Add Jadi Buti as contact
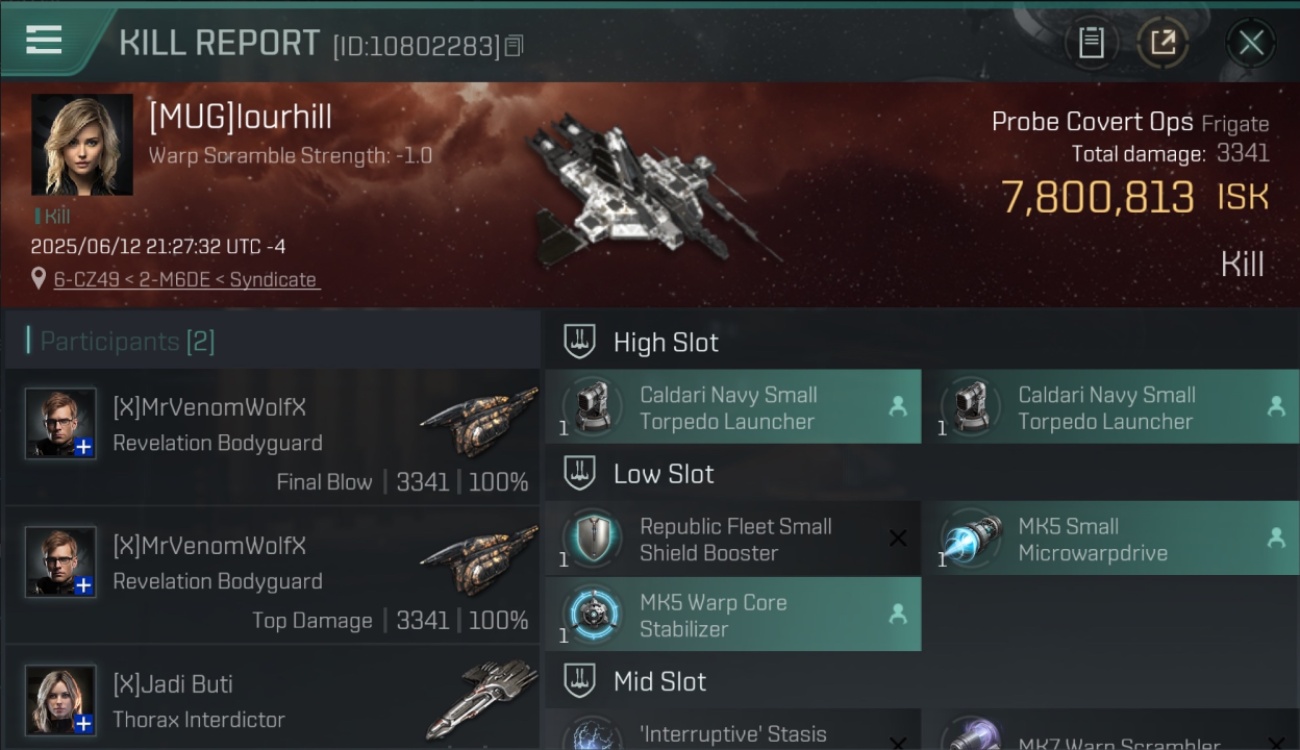The width and height of the screenshot is (1300, 750). [x=84, y=723]
